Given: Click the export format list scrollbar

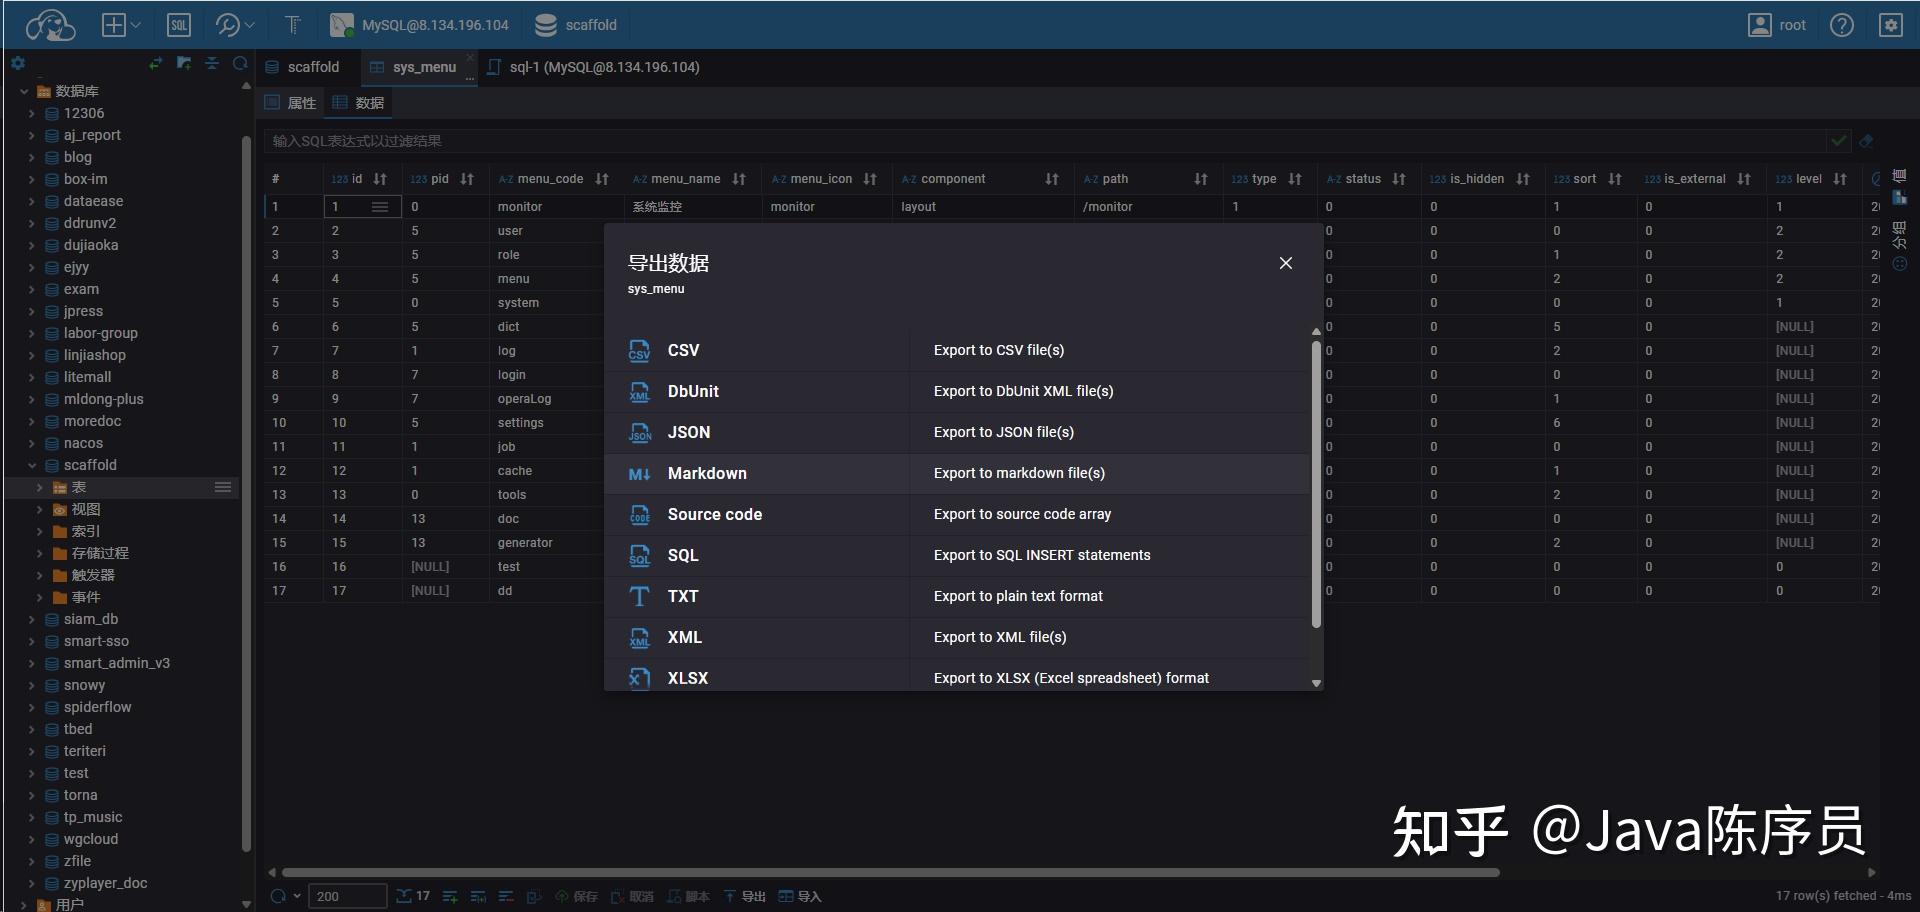Looking at the screenshot, I should point(1316,485).
